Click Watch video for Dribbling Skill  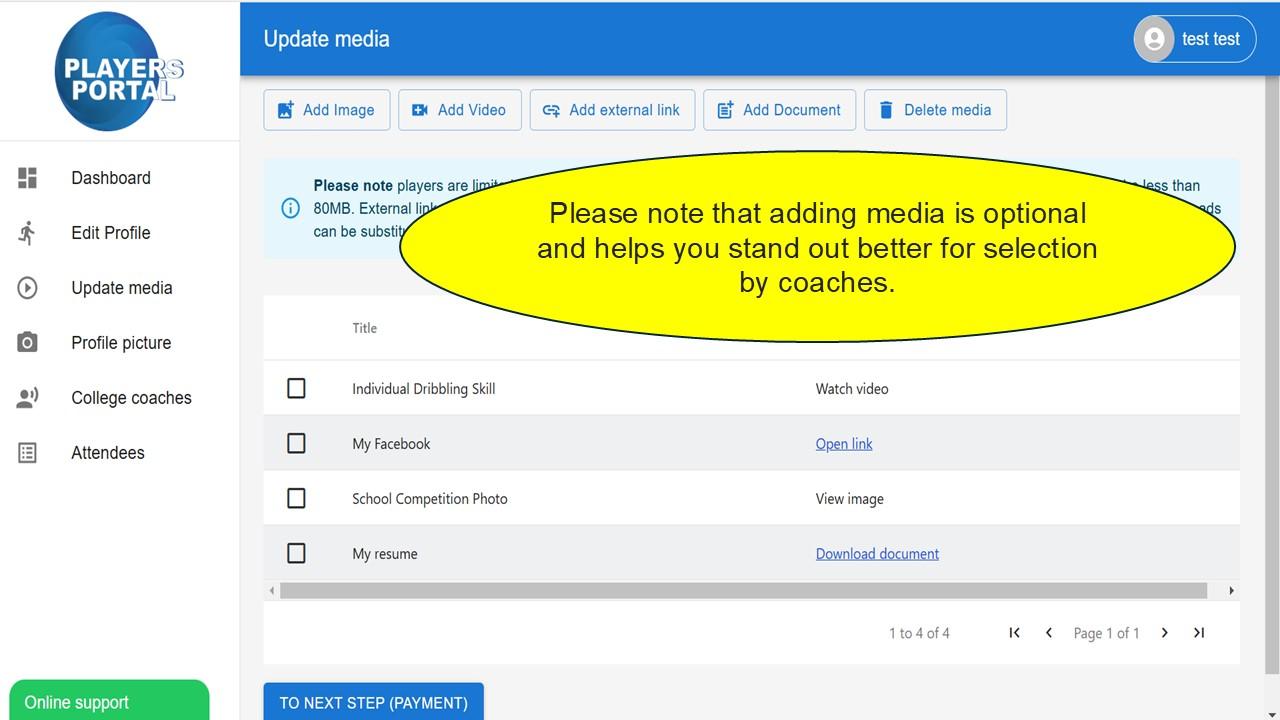point(852,389)
